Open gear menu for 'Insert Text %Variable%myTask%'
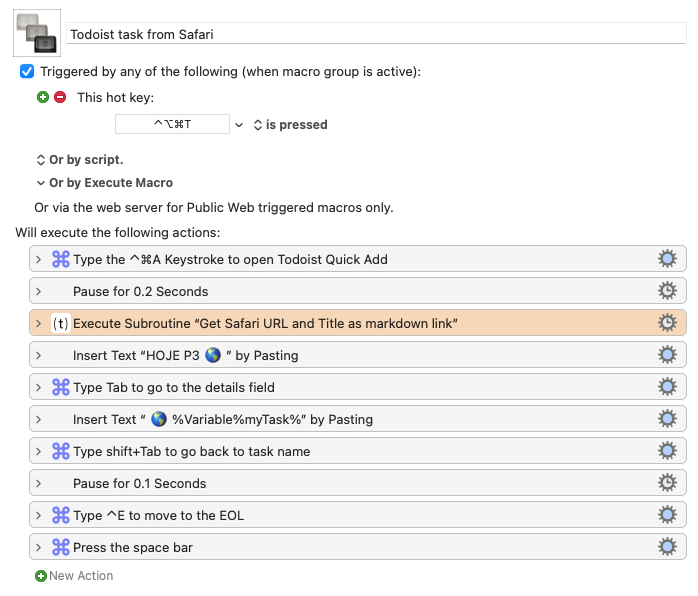This screenshot has width=698, height=596. (x=667, y=419)
